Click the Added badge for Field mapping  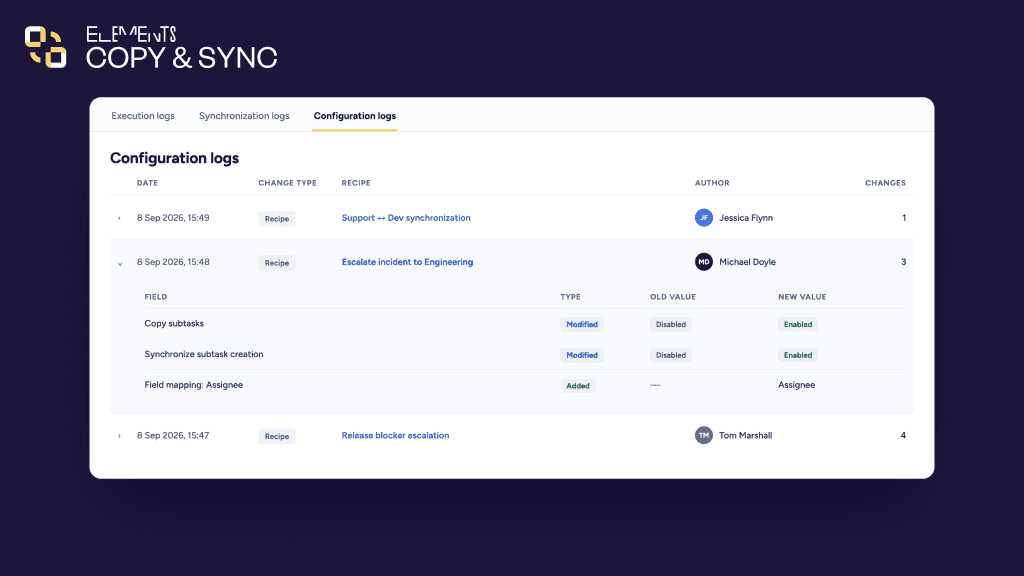[x=578, y=386]
